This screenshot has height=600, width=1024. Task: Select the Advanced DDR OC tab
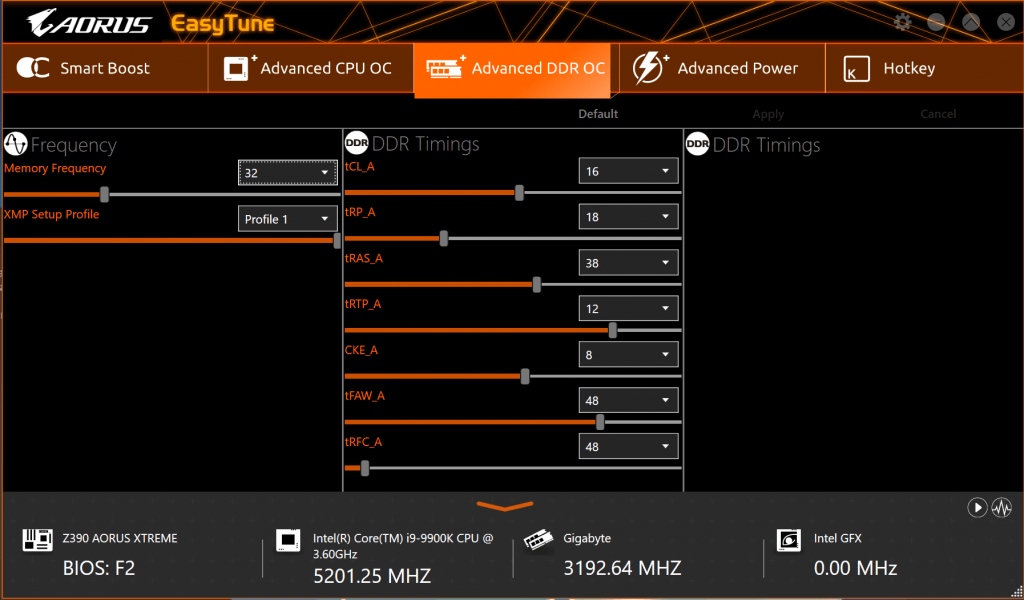513,70
